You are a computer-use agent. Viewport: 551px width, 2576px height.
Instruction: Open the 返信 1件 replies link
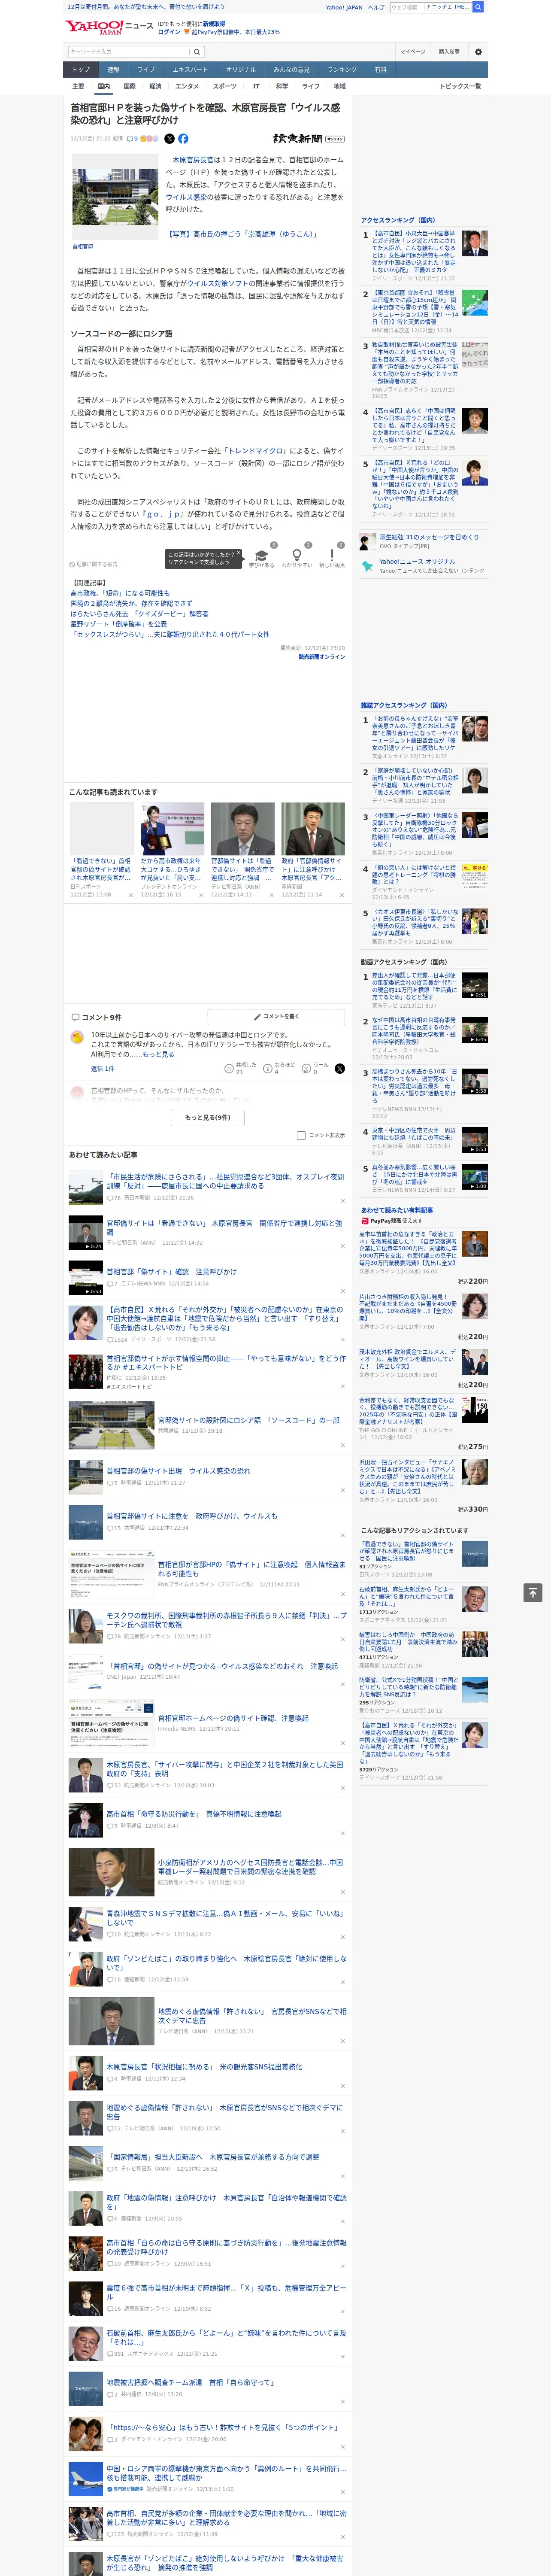point(103,1069)
